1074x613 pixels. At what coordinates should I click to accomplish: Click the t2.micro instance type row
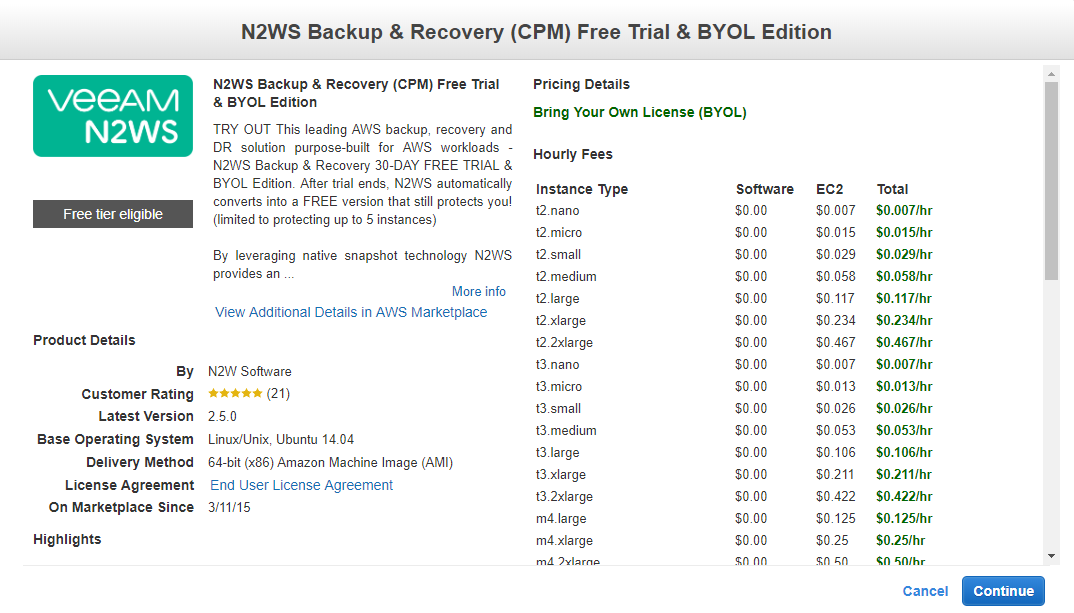tap(558, 233)
